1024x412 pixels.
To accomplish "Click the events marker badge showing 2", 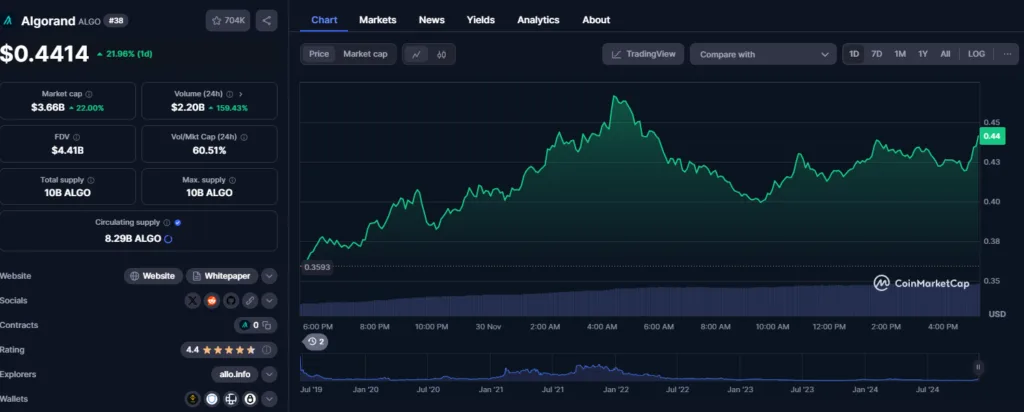I will [x=315, y=341].
